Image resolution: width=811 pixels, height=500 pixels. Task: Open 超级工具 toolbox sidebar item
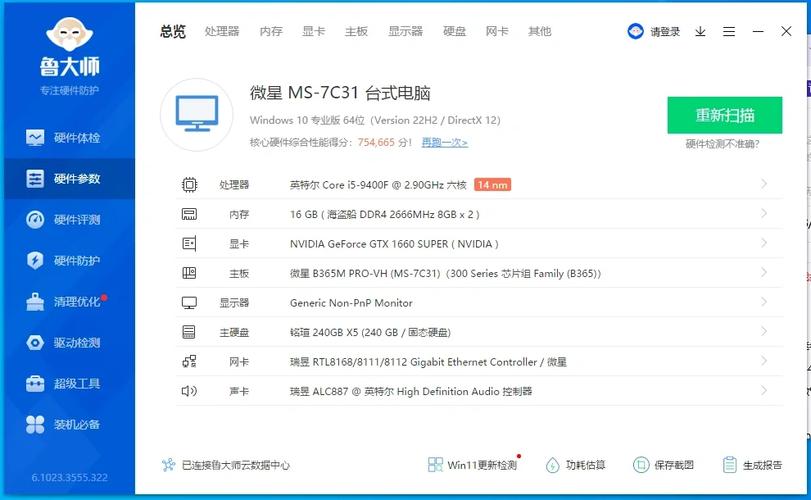(x=67, y=384)
